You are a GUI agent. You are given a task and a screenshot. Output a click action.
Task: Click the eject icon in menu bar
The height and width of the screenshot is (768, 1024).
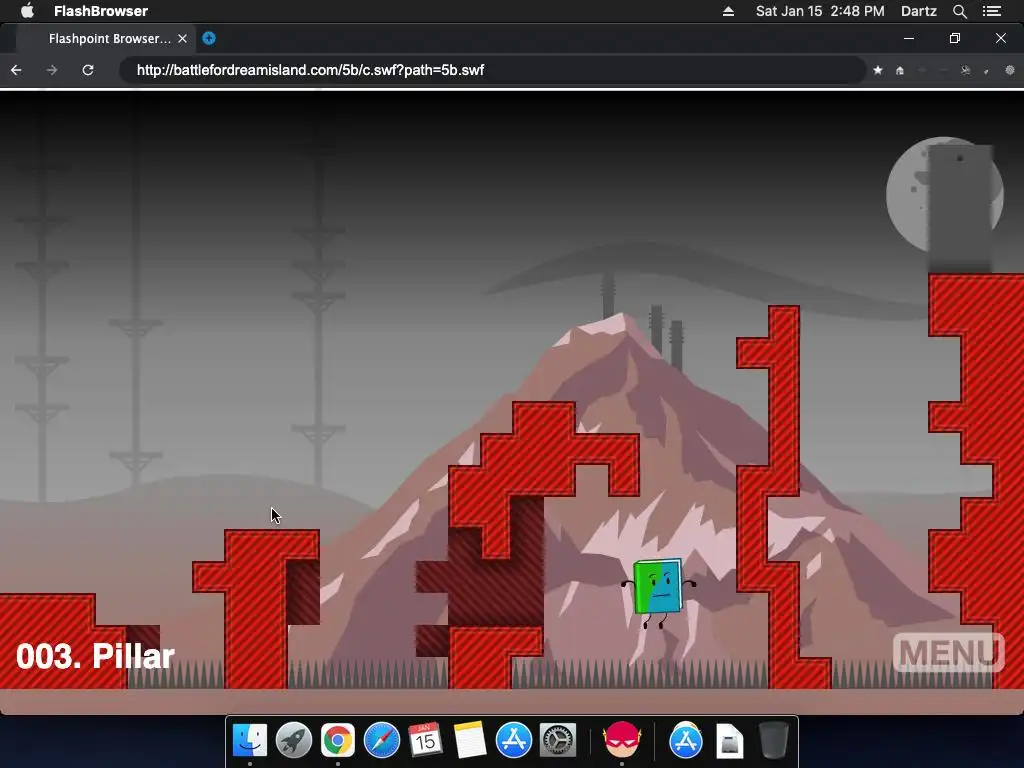point(728,11)
